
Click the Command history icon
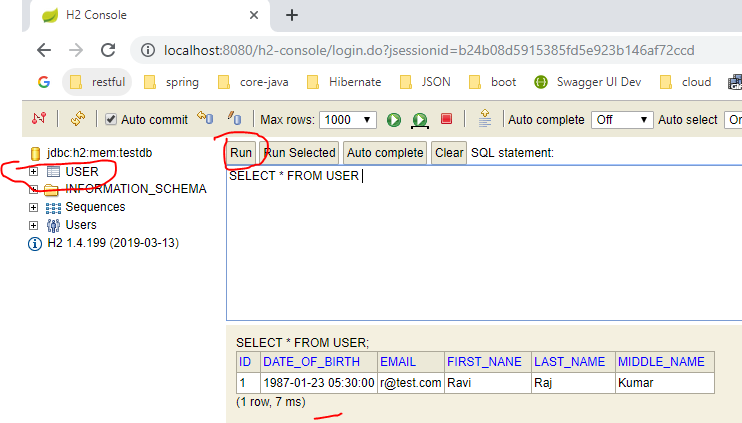click(485, 118)
